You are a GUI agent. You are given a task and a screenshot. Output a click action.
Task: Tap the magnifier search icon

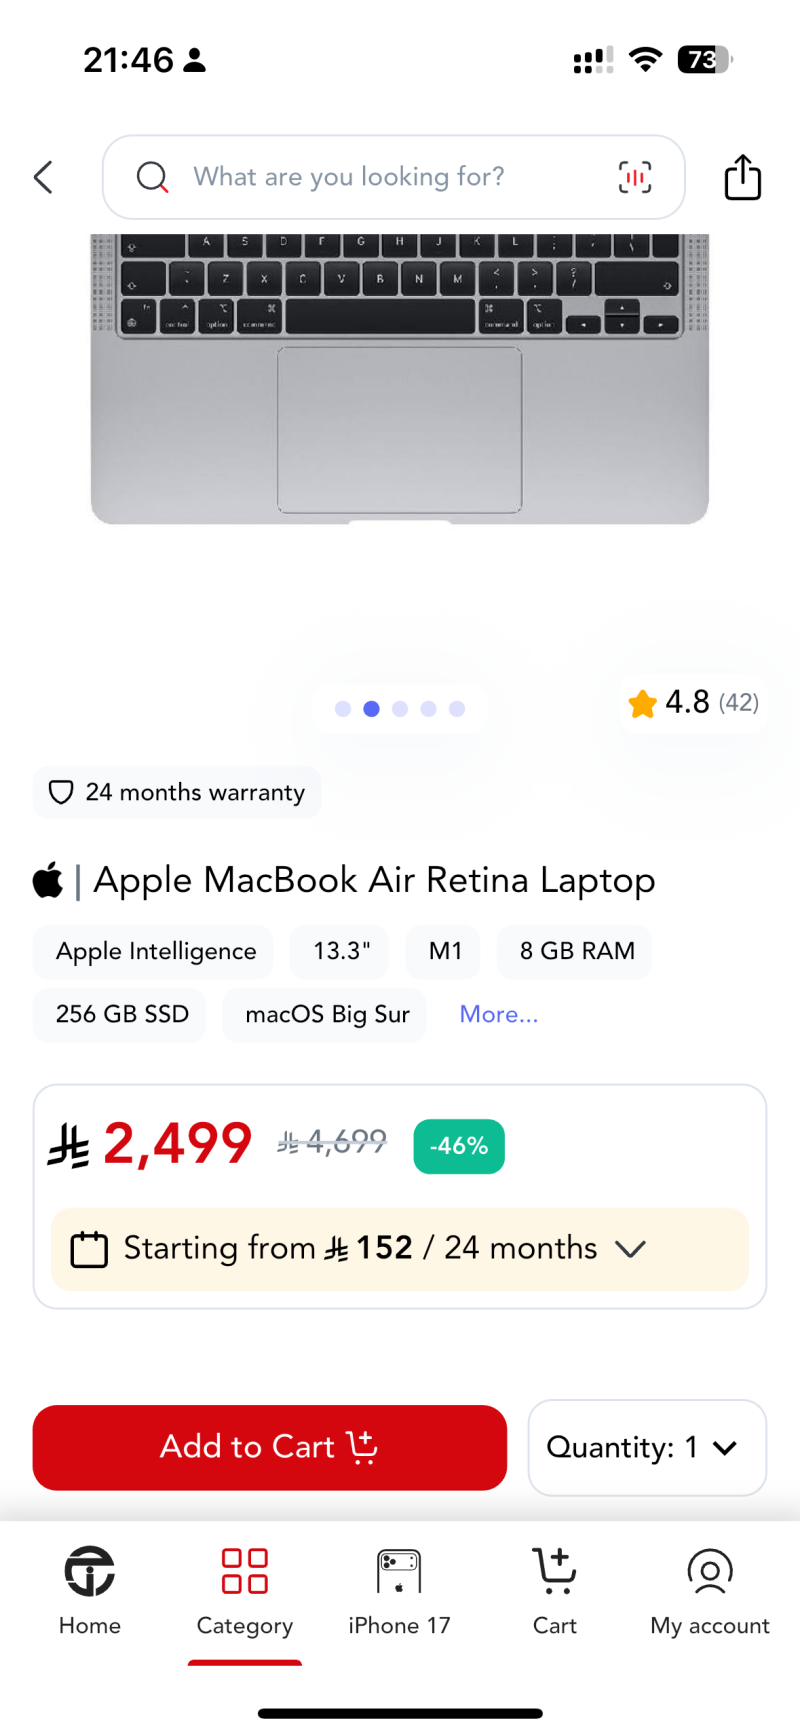152,178
